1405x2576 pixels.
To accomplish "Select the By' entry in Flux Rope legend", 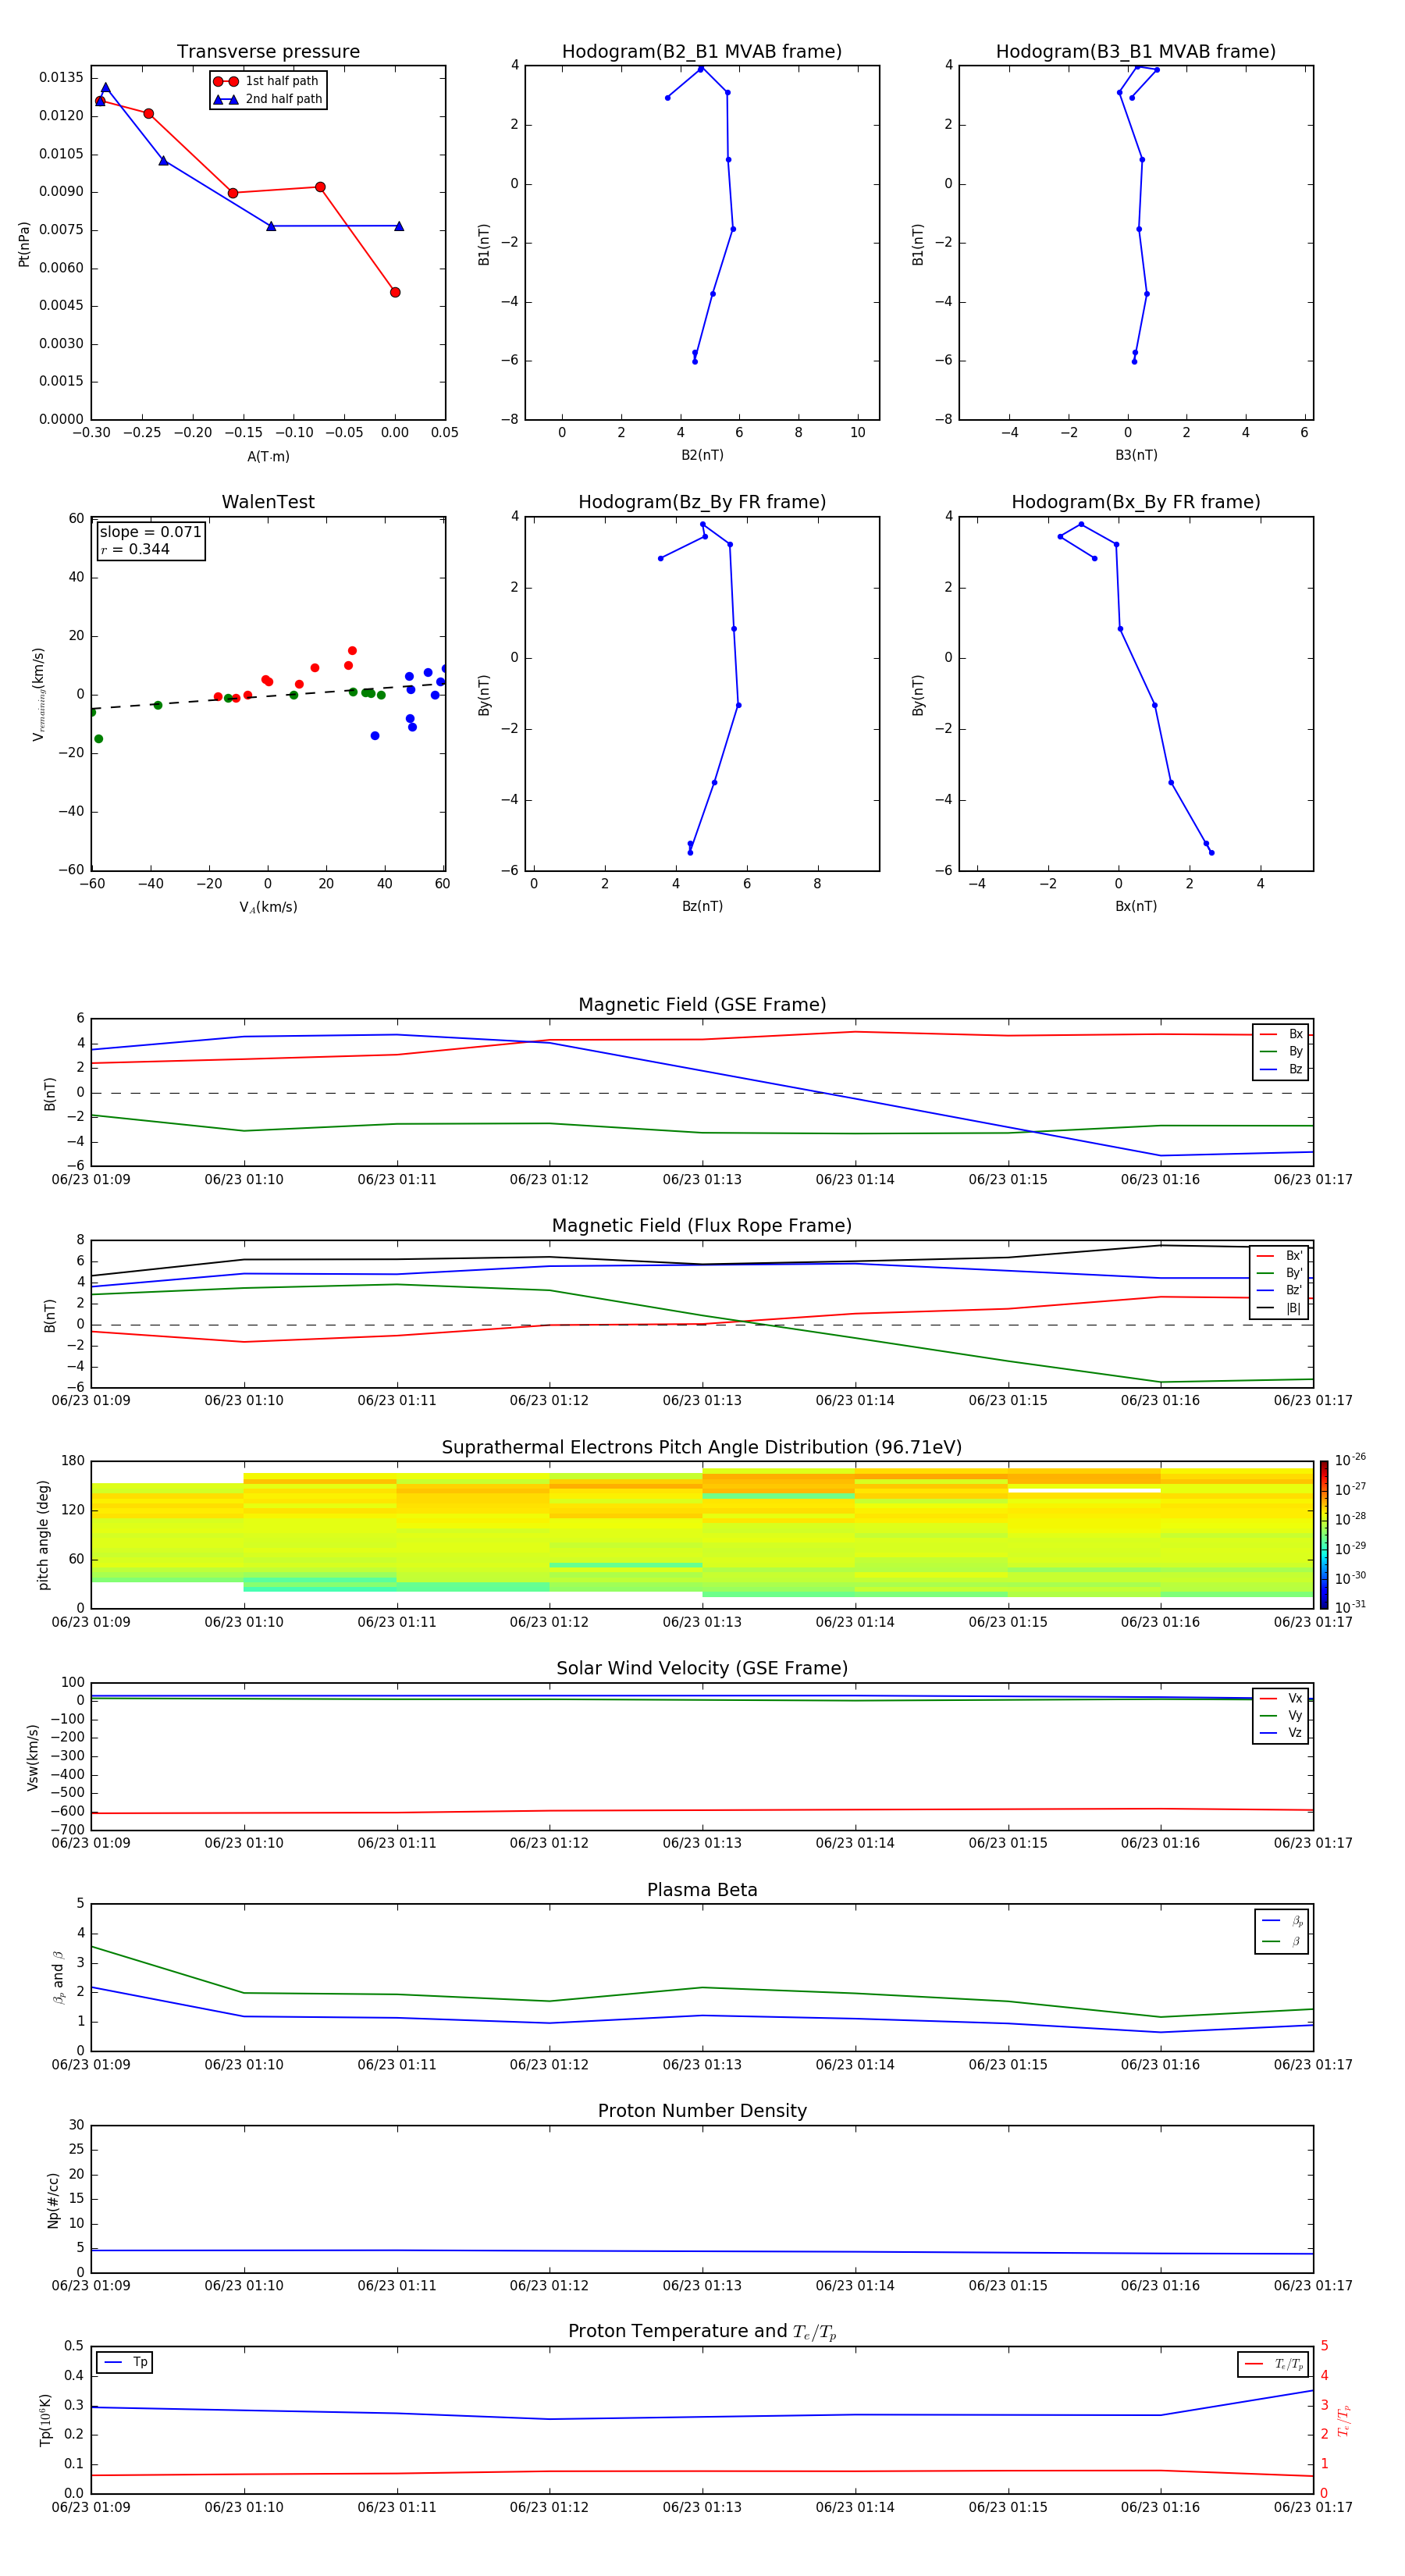I will point(1280,1273).
